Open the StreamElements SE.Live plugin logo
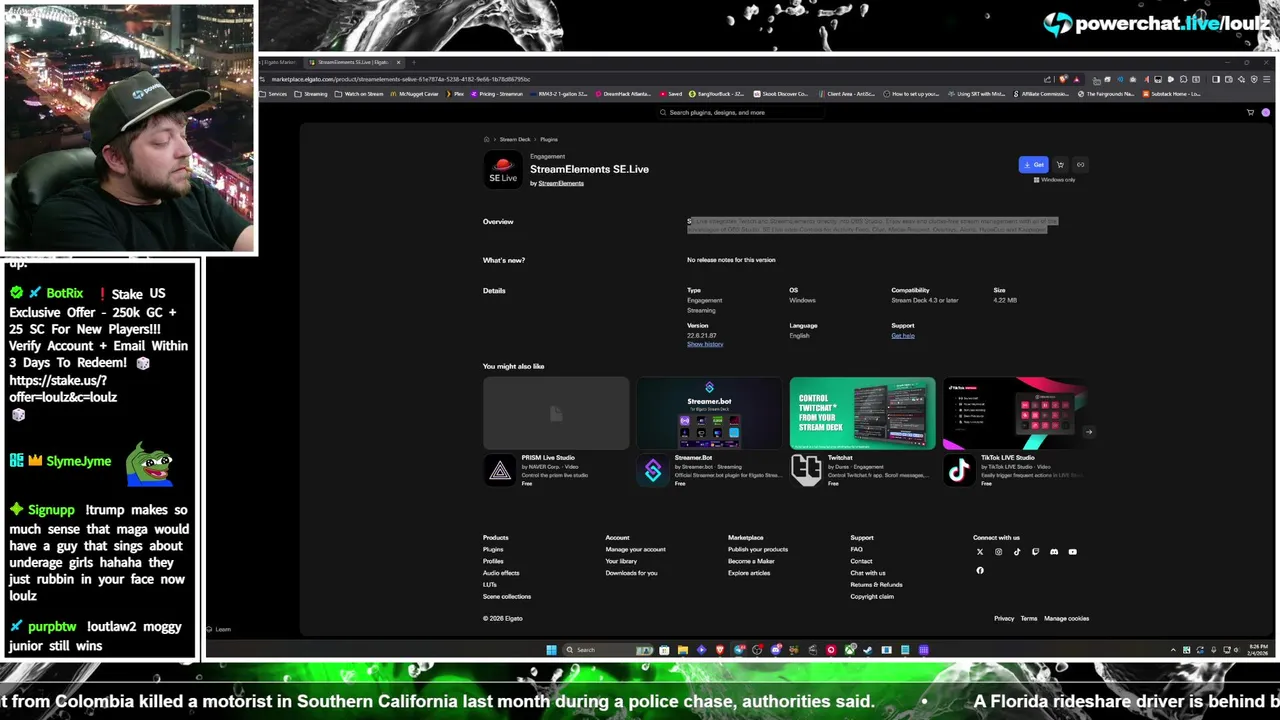This screenshot has height=720, width=1280. pos(503,171)
